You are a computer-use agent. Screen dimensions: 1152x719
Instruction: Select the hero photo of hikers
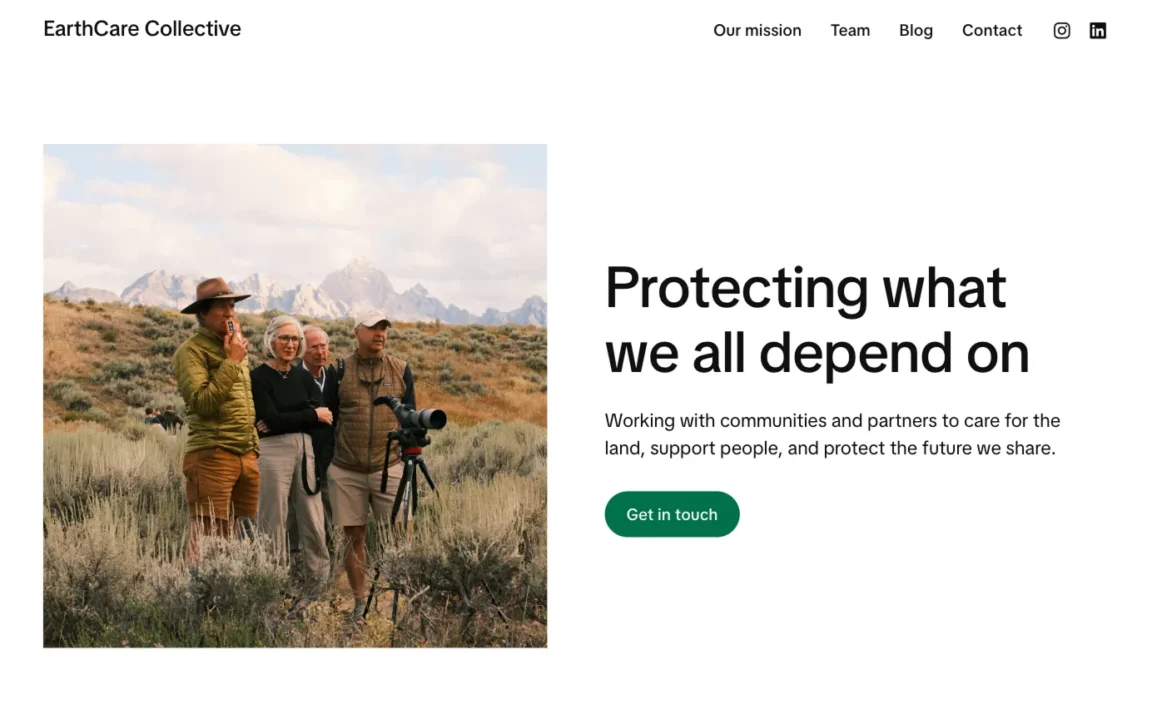pyautogui.click(x=295, y=396)
